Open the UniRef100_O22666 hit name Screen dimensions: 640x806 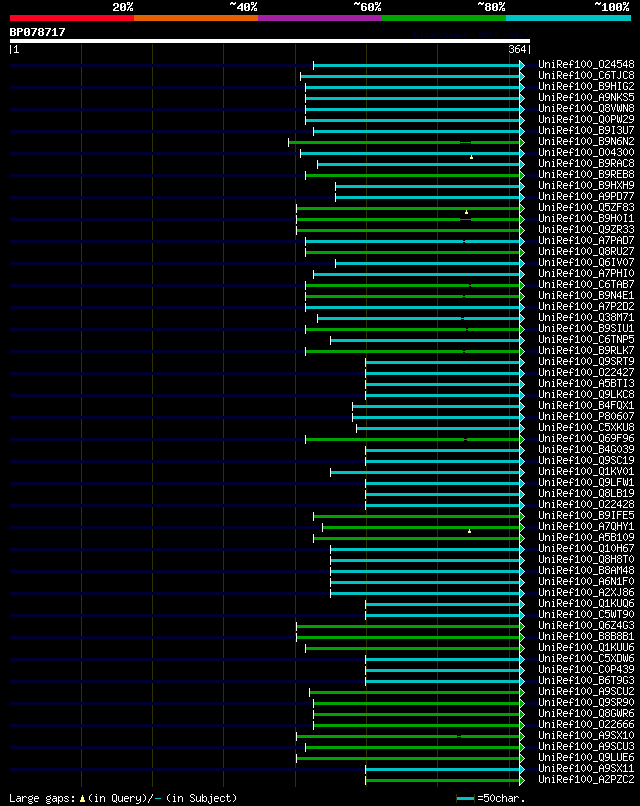(586, 724)
